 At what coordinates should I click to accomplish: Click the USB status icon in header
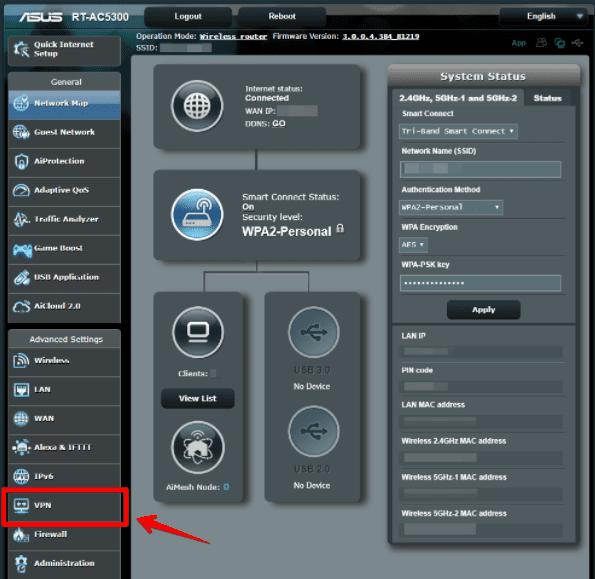pos(577,42)
